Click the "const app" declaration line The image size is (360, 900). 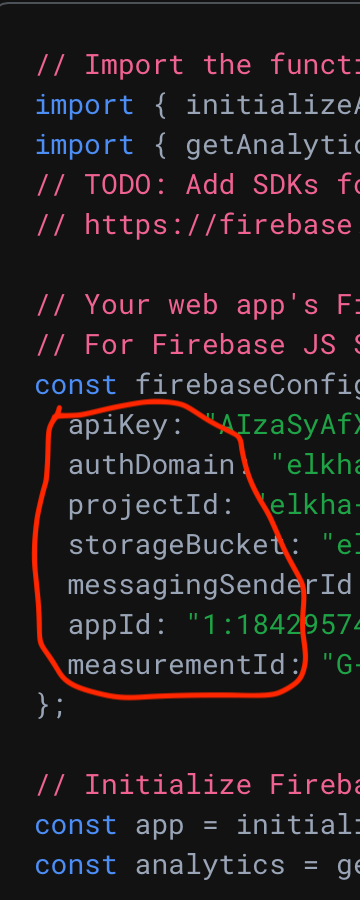[198, 825]
